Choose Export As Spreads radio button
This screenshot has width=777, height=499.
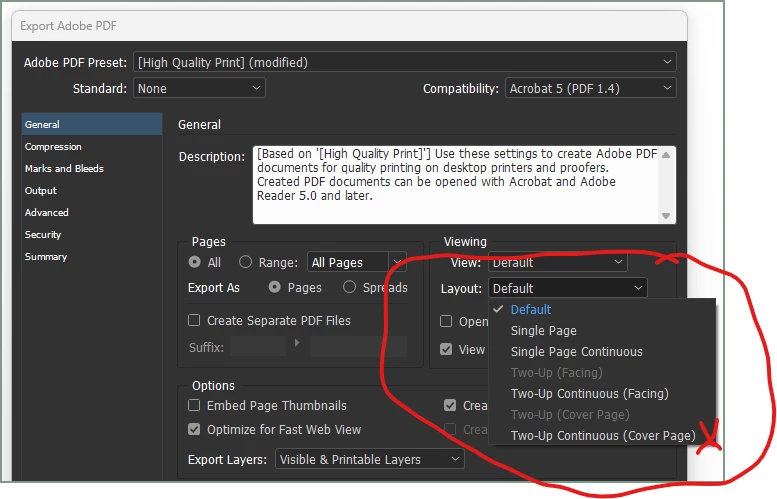(349, 287)
